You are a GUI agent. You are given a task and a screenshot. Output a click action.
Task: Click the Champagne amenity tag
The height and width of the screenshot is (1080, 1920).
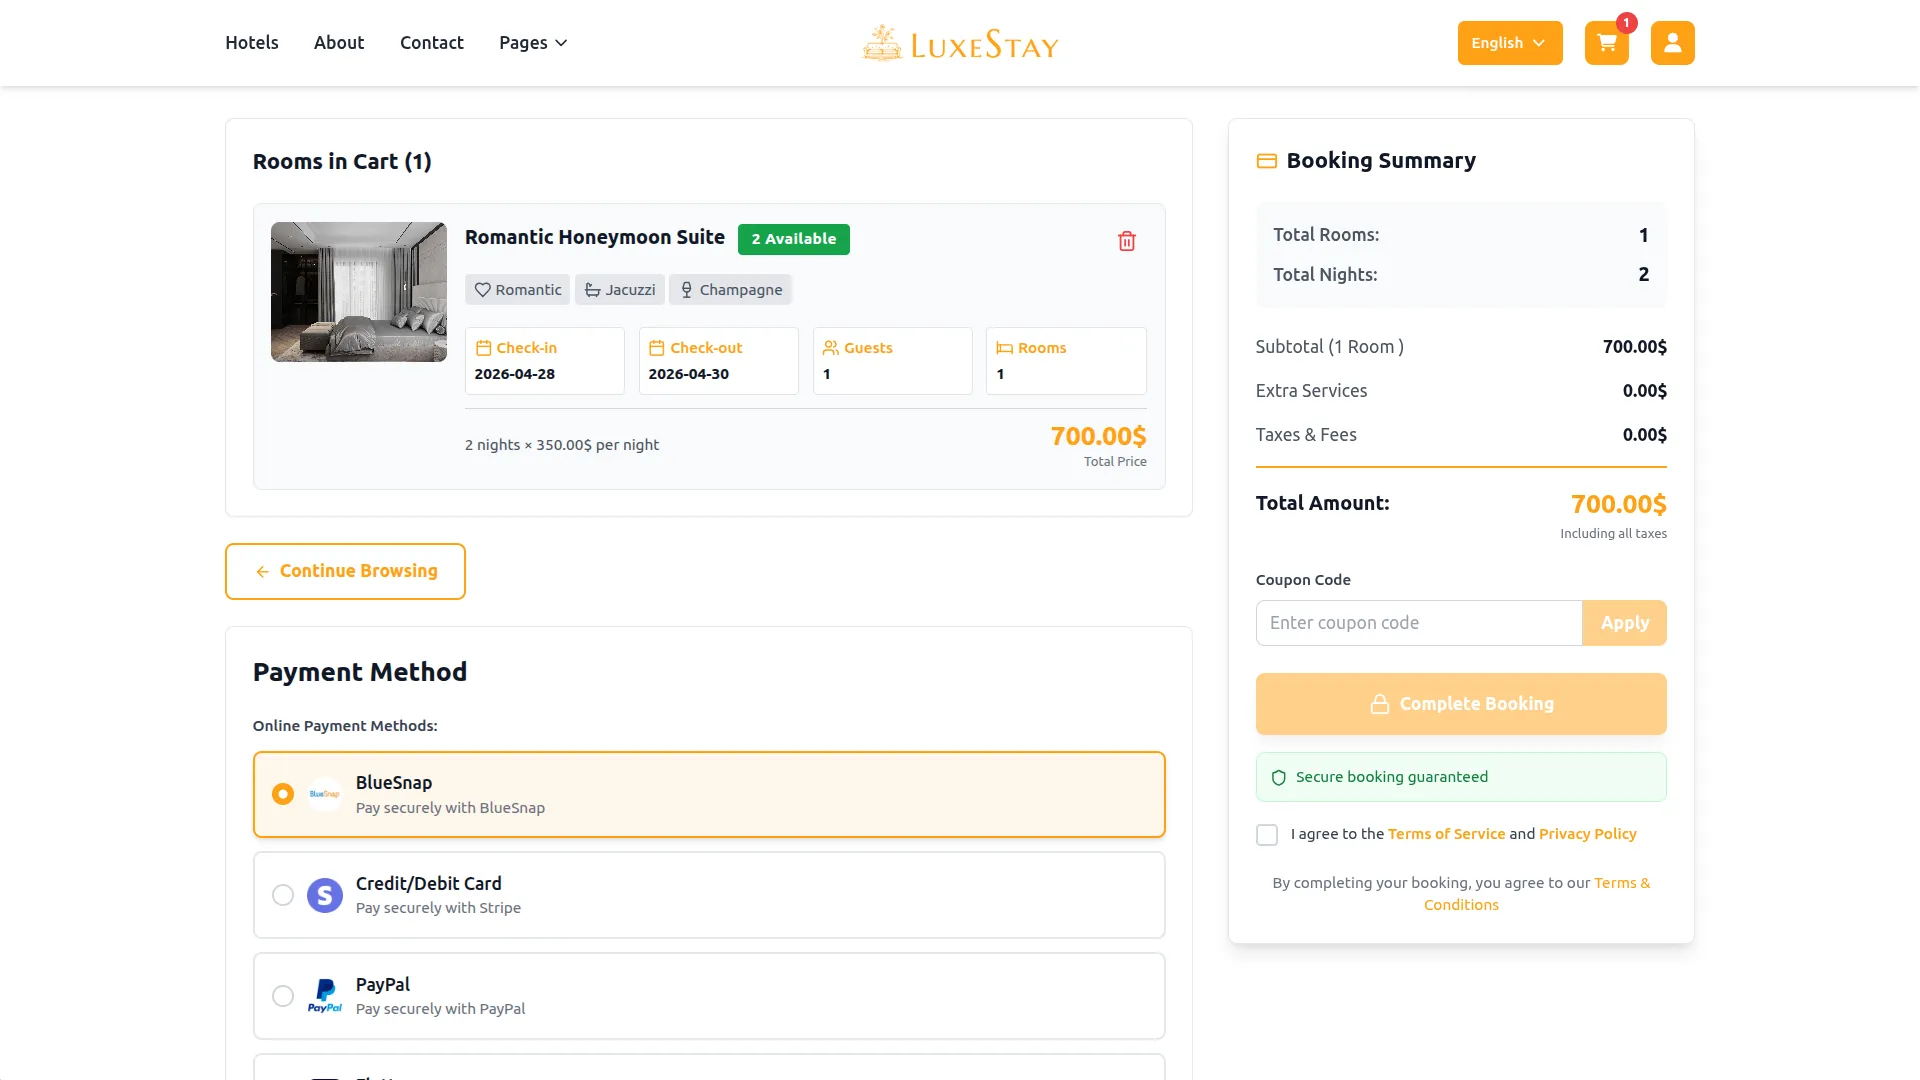click(x=731, y=290)
